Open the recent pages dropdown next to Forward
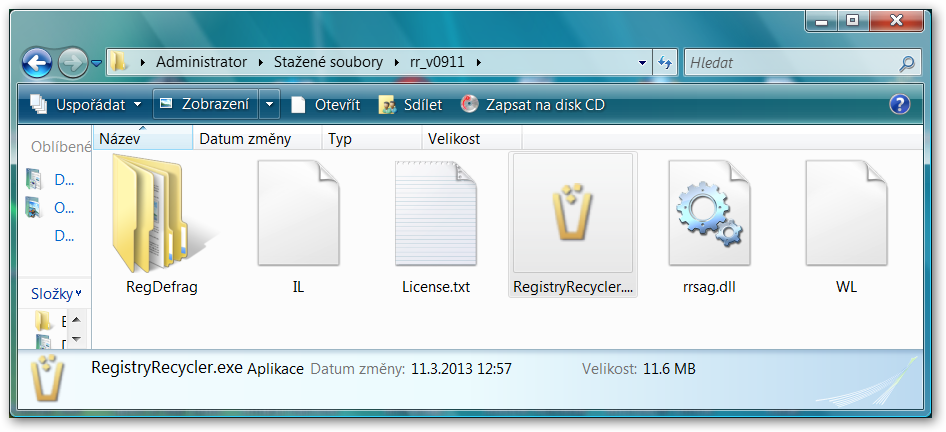946x432 pixels. point(97,63)
